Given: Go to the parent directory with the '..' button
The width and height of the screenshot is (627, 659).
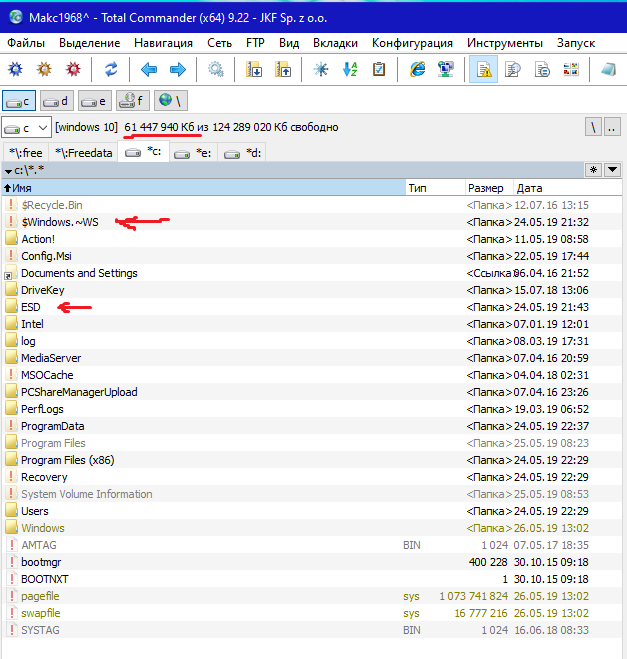Looking at the screenshot, I should (x=612, y=127).
